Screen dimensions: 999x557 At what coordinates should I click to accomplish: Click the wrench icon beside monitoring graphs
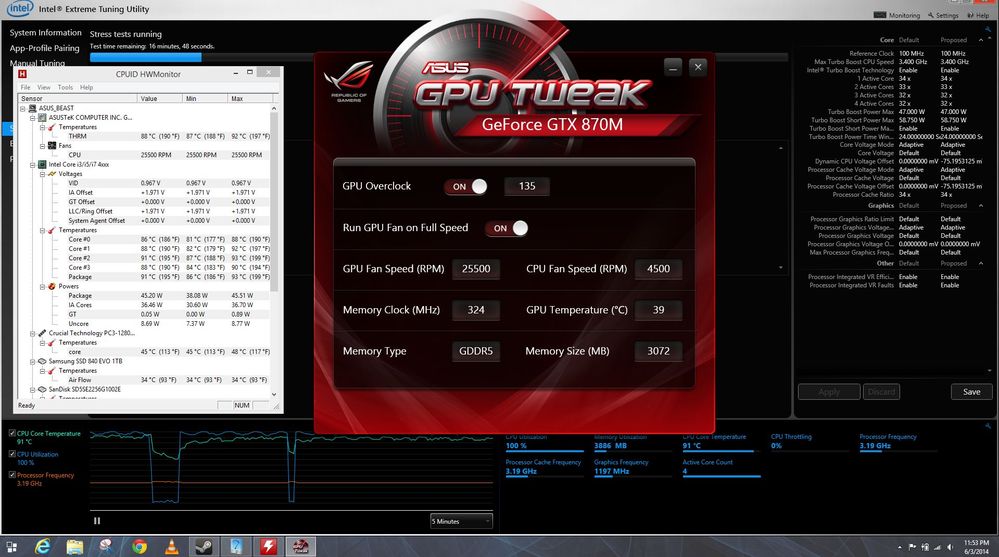(x=988, y=426)
